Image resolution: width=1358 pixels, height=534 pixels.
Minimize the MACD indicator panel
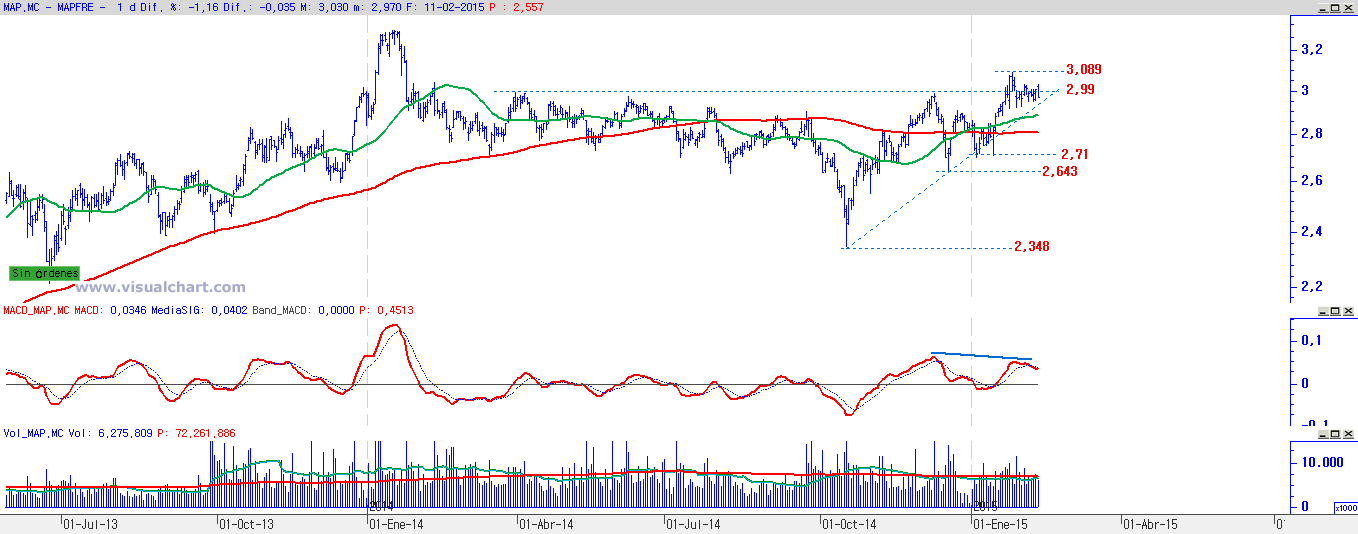coord(1323,313)
